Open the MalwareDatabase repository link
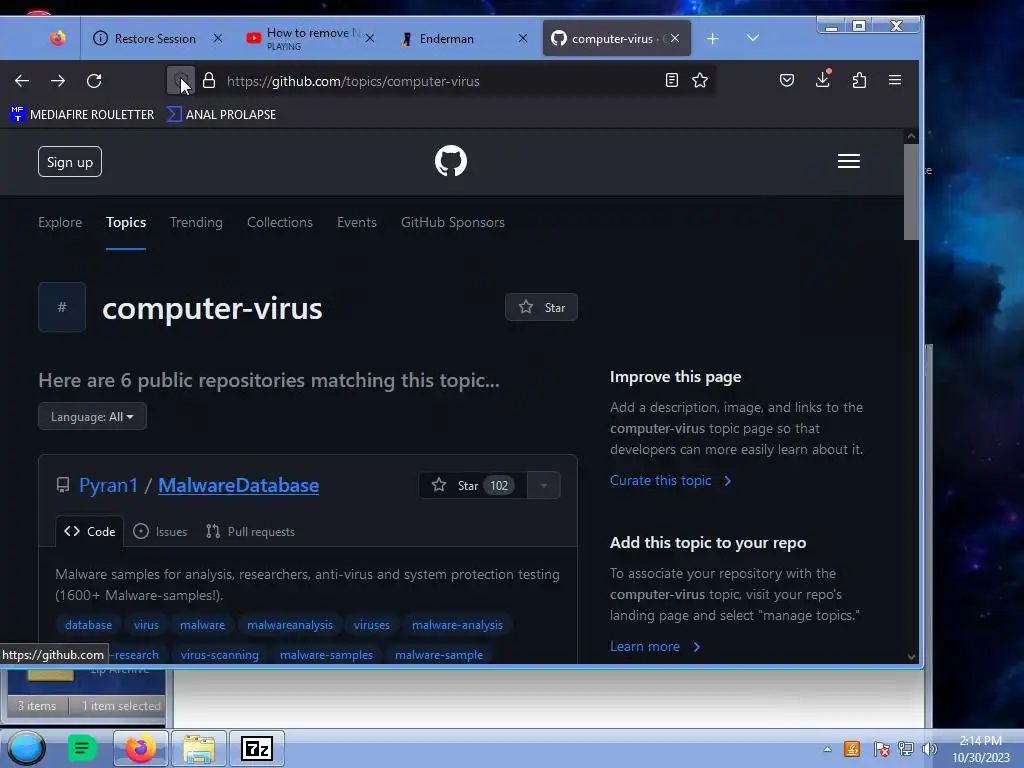1024x768 pixels. pyautogui.click(x=238, y=485)
